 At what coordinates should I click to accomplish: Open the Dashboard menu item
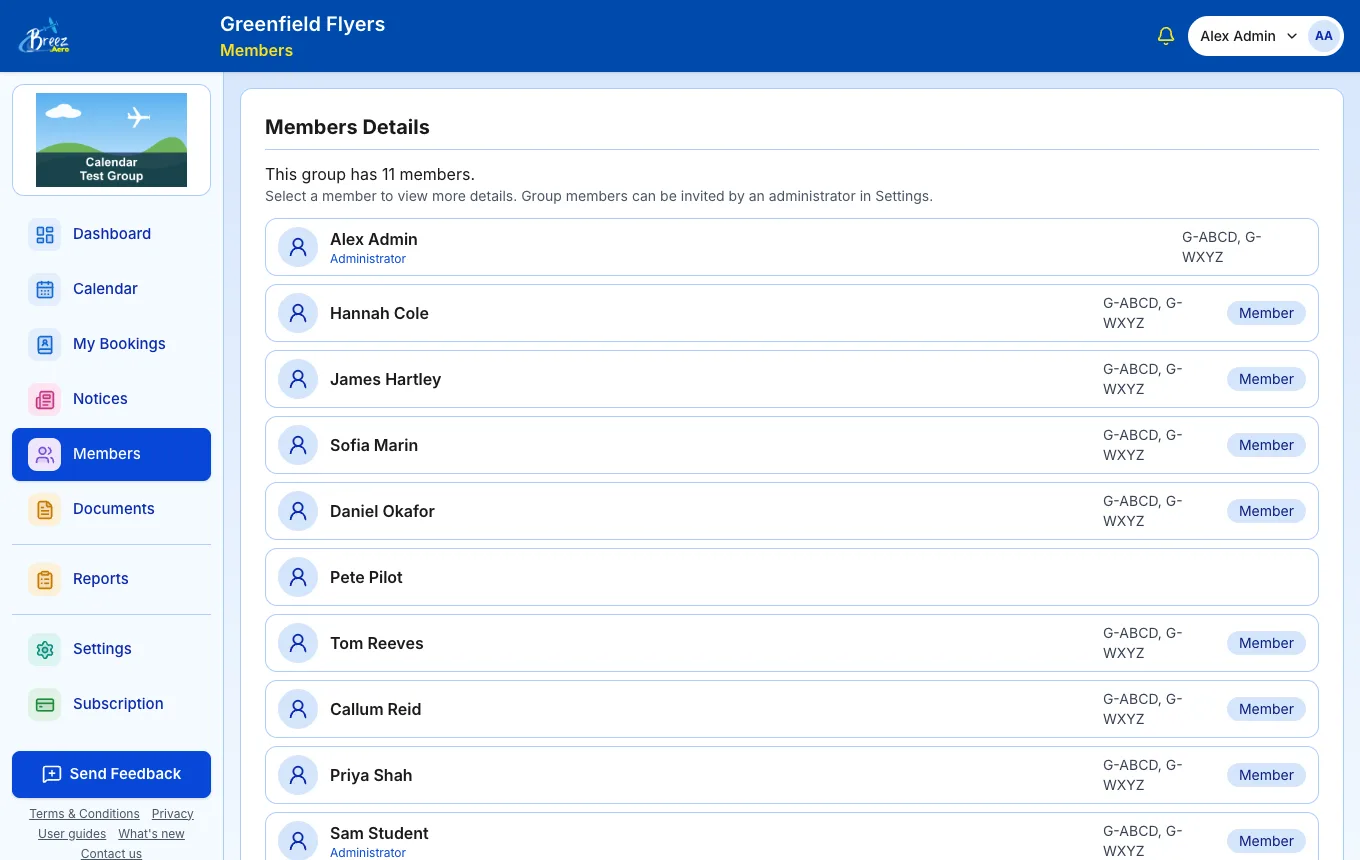[111, 234]
